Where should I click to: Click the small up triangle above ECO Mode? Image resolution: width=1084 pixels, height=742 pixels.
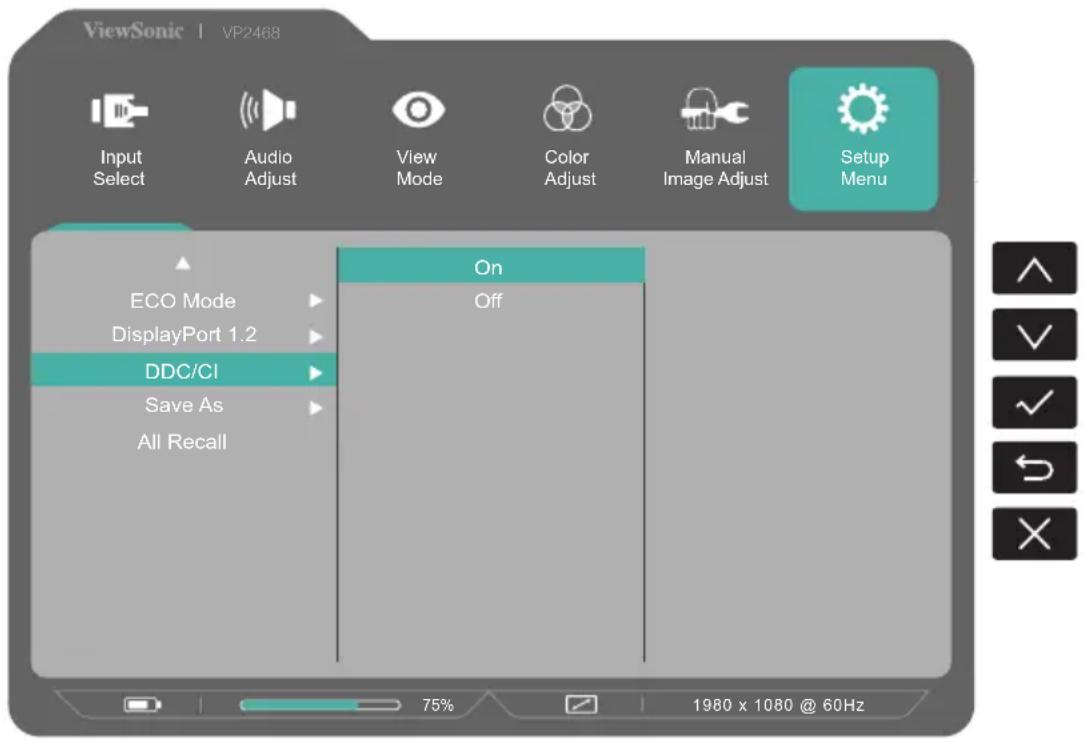[x=183, y=263]
